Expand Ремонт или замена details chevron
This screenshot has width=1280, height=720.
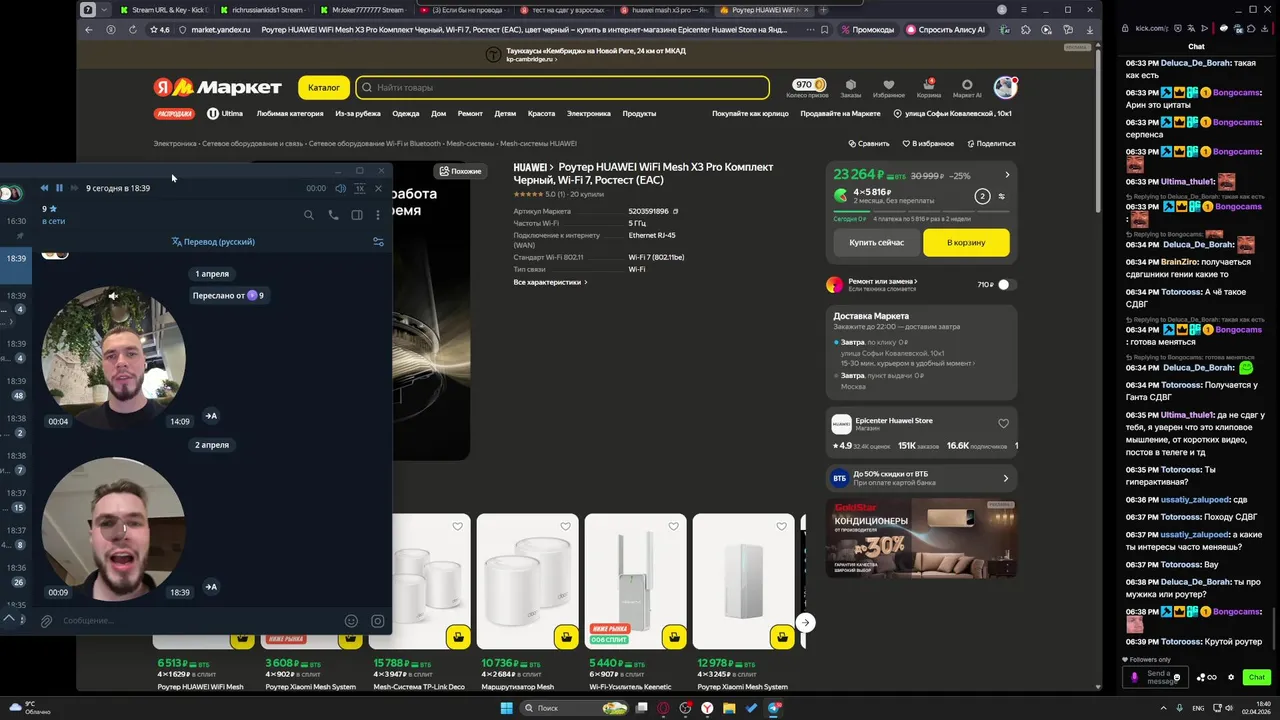point(915,282)
